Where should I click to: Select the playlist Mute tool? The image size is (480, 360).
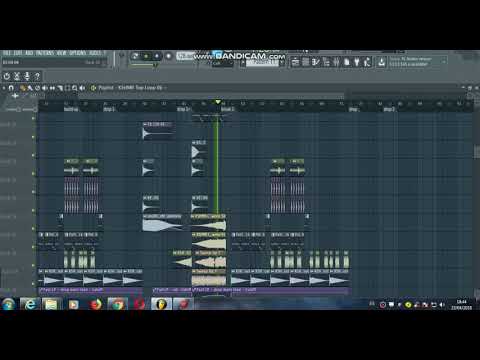click(45, 88)
